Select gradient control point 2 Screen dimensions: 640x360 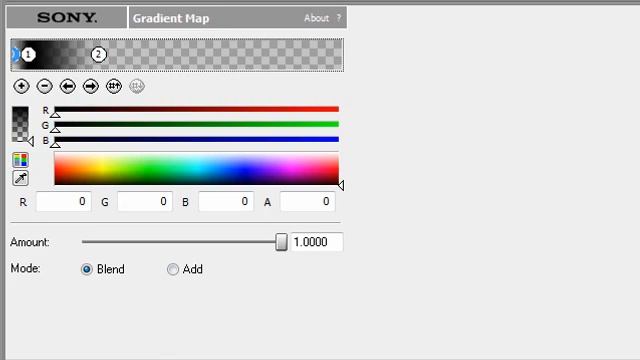(x=98, y=54)
